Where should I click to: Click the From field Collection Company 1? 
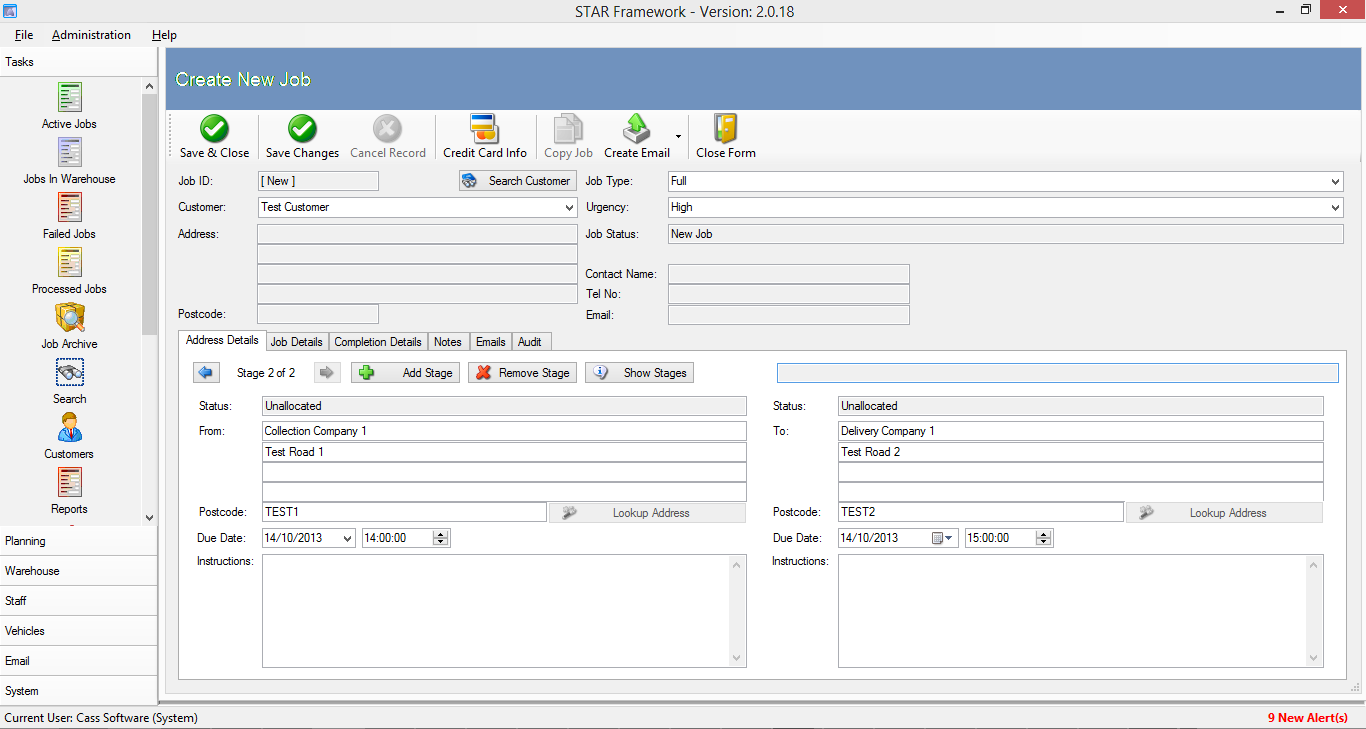point(504,431)
